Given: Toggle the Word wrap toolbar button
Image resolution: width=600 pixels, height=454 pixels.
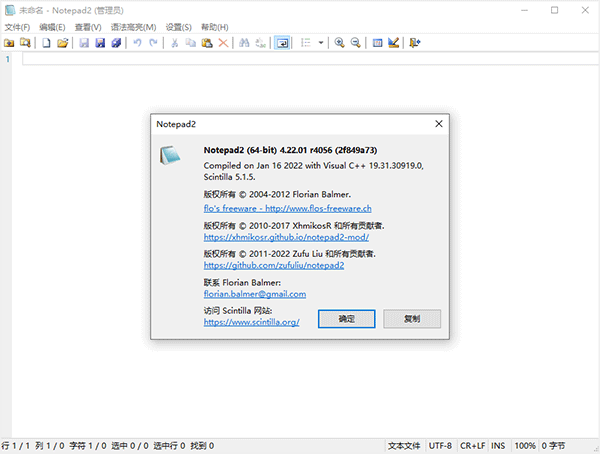Looking at the screenshot, I should 283,43.
